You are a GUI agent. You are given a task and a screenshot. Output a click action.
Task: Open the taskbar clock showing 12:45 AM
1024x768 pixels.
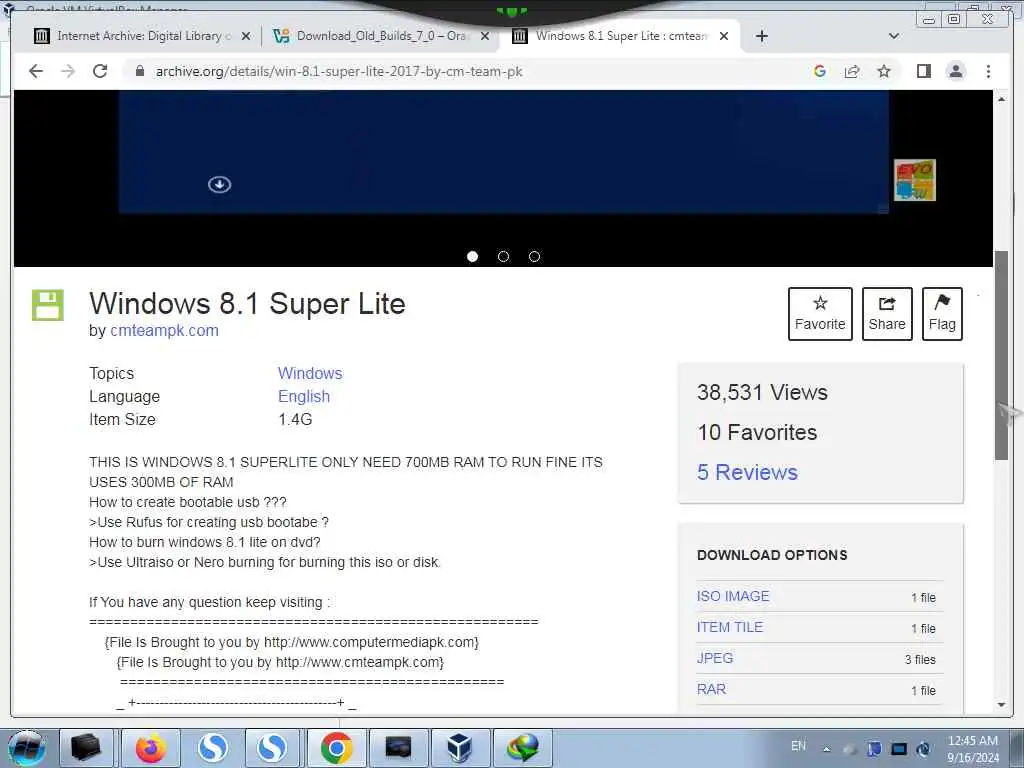pyautogui.click(x=973, y=749)
